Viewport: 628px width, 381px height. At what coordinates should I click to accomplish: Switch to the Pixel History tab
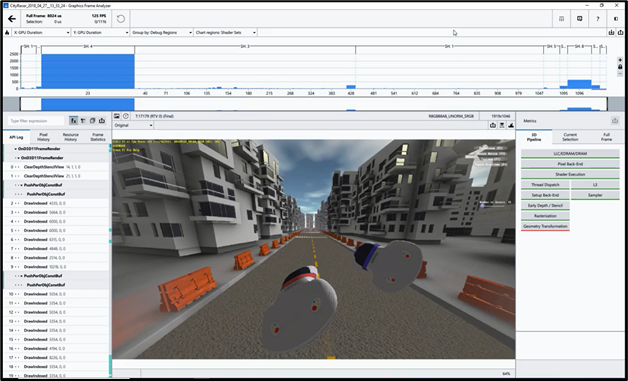[x=43, y=137]
